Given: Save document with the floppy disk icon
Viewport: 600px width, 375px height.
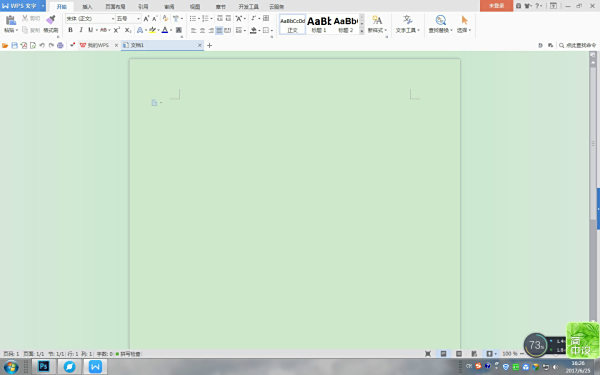Looking at the screenshot, I should click(x=15, y=45).
